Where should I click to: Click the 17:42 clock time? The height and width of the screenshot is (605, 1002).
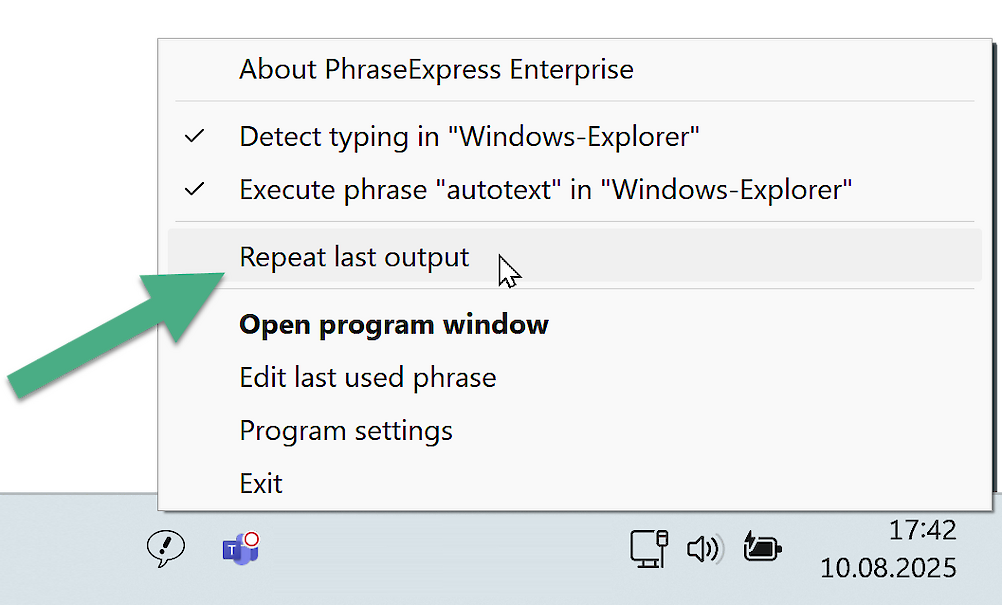point(922,529)
